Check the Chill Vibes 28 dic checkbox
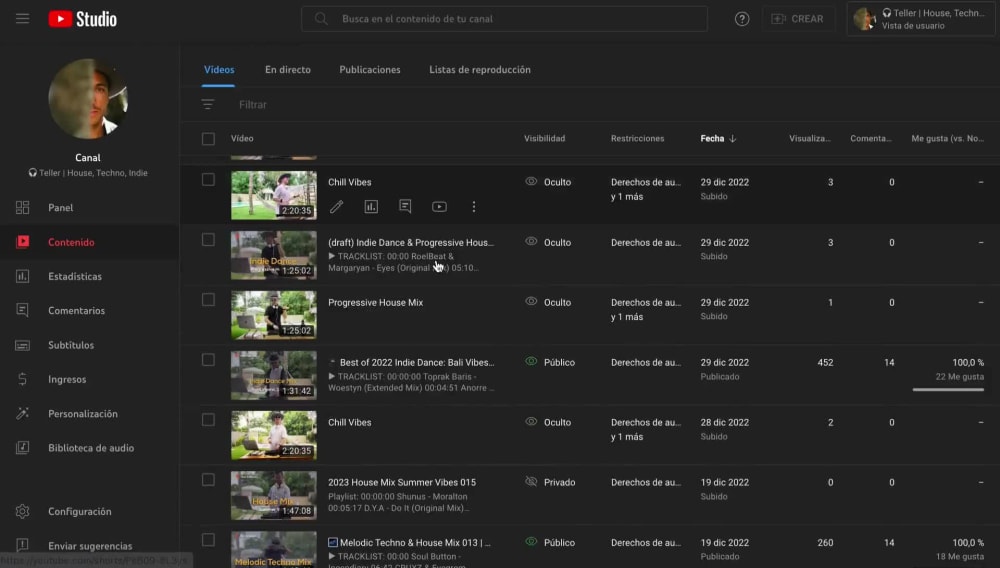Image resolution: width=1000 pixels, height=568 pixels. tap(208, 419)
